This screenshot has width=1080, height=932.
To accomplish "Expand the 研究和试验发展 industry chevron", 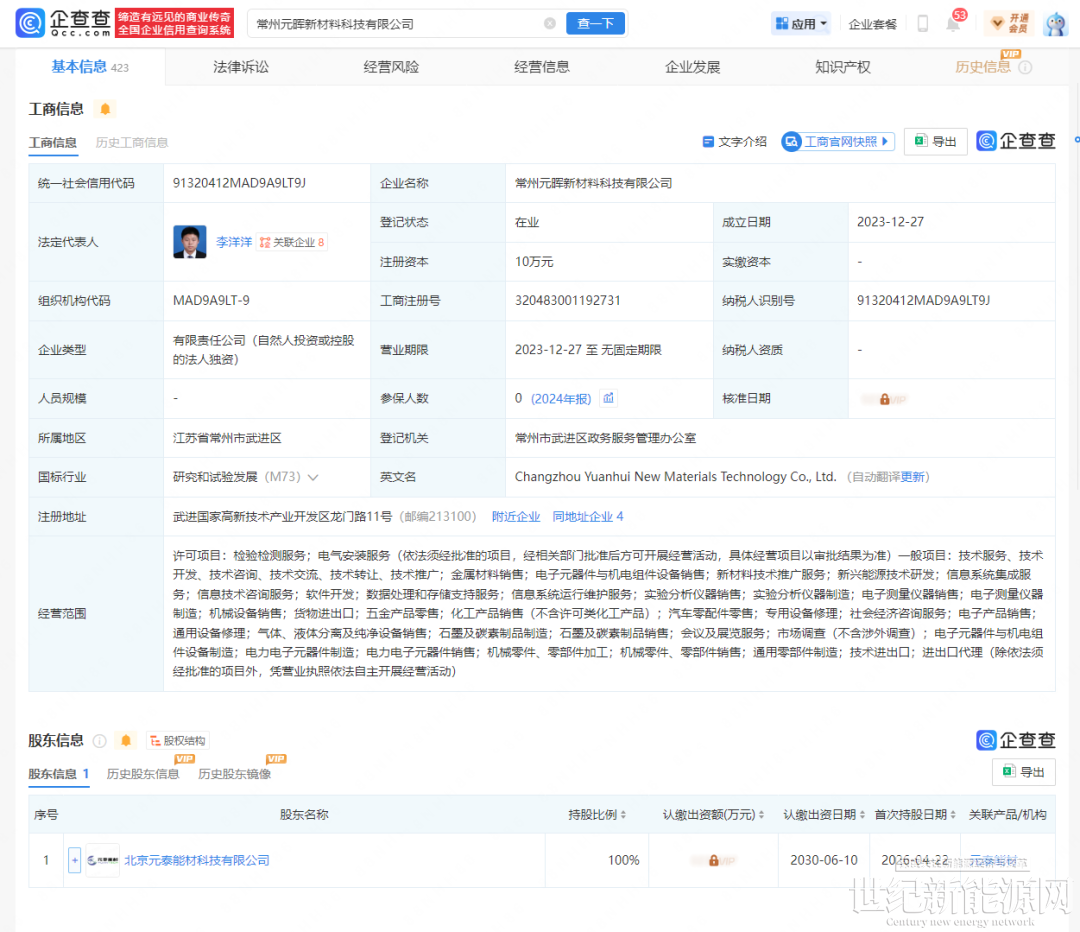I will click(313, 477).
